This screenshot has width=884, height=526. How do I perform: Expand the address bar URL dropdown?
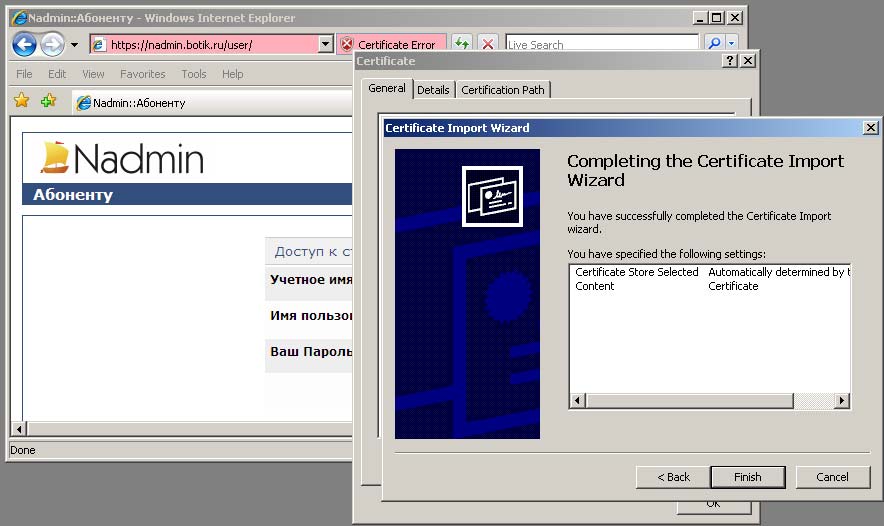(x=325, y=44)
